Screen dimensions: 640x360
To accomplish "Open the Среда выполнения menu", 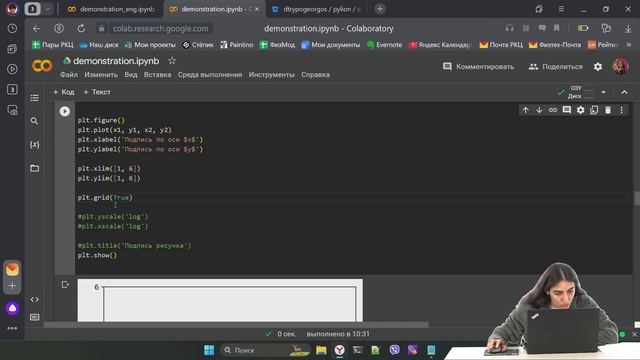I will click(x=210, y=75).
